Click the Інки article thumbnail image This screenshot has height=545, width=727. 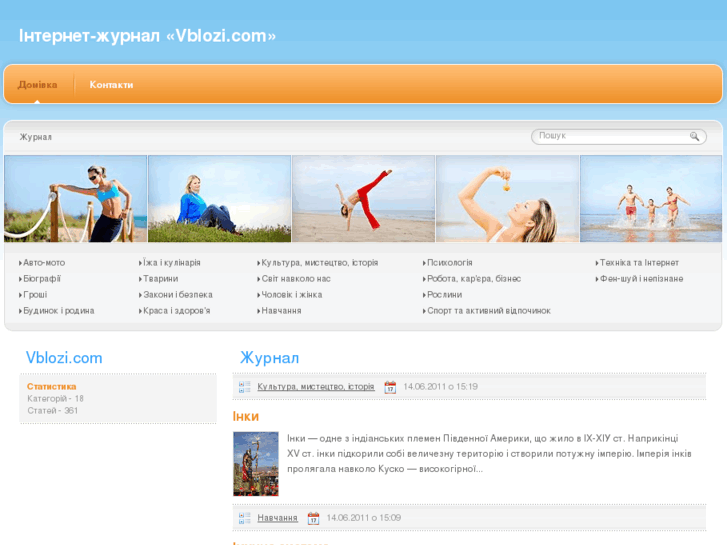click(x=256, y=464)
